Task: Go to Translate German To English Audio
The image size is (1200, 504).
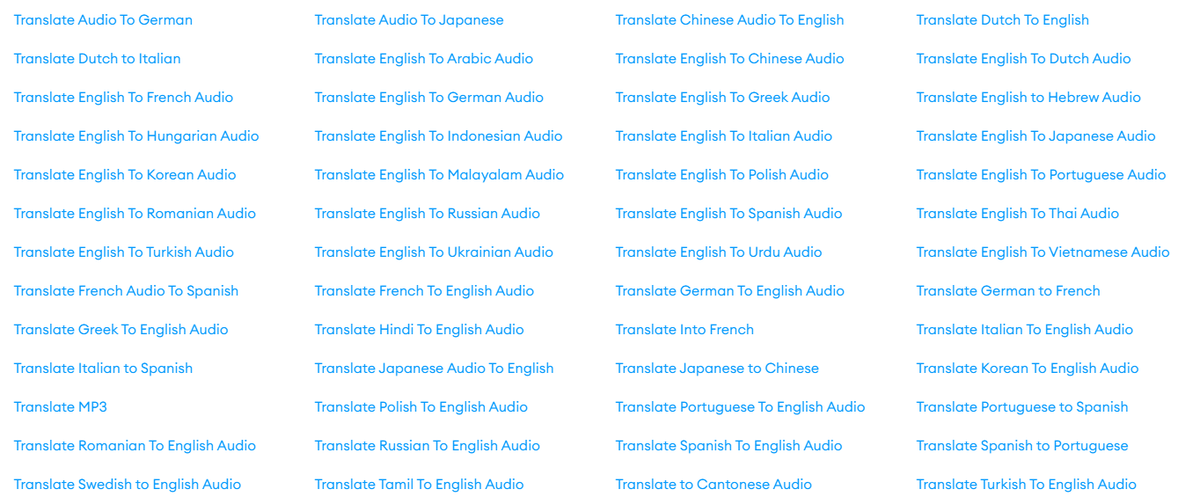Action: [730, 291]
